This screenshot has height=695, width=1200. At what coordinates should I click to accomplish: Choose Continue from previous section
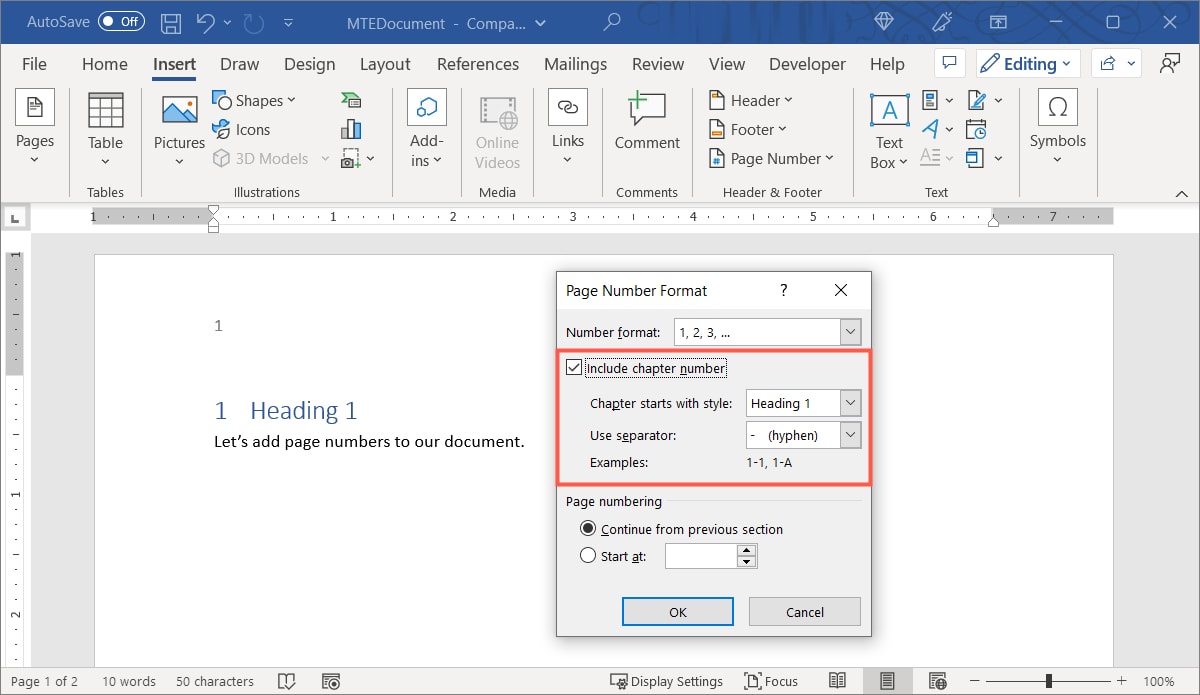[588, 528]
